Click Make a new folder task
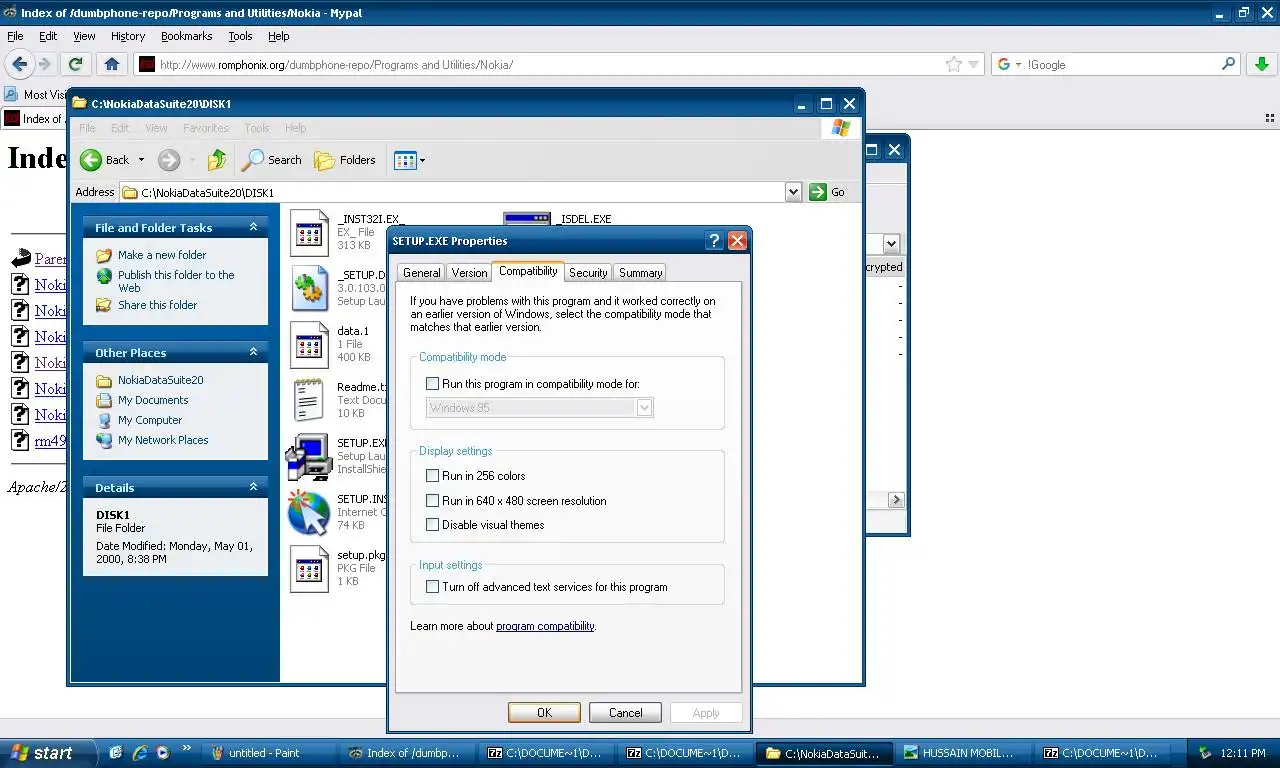Viewport: 1280px width, 768px height. pos(162,255)
